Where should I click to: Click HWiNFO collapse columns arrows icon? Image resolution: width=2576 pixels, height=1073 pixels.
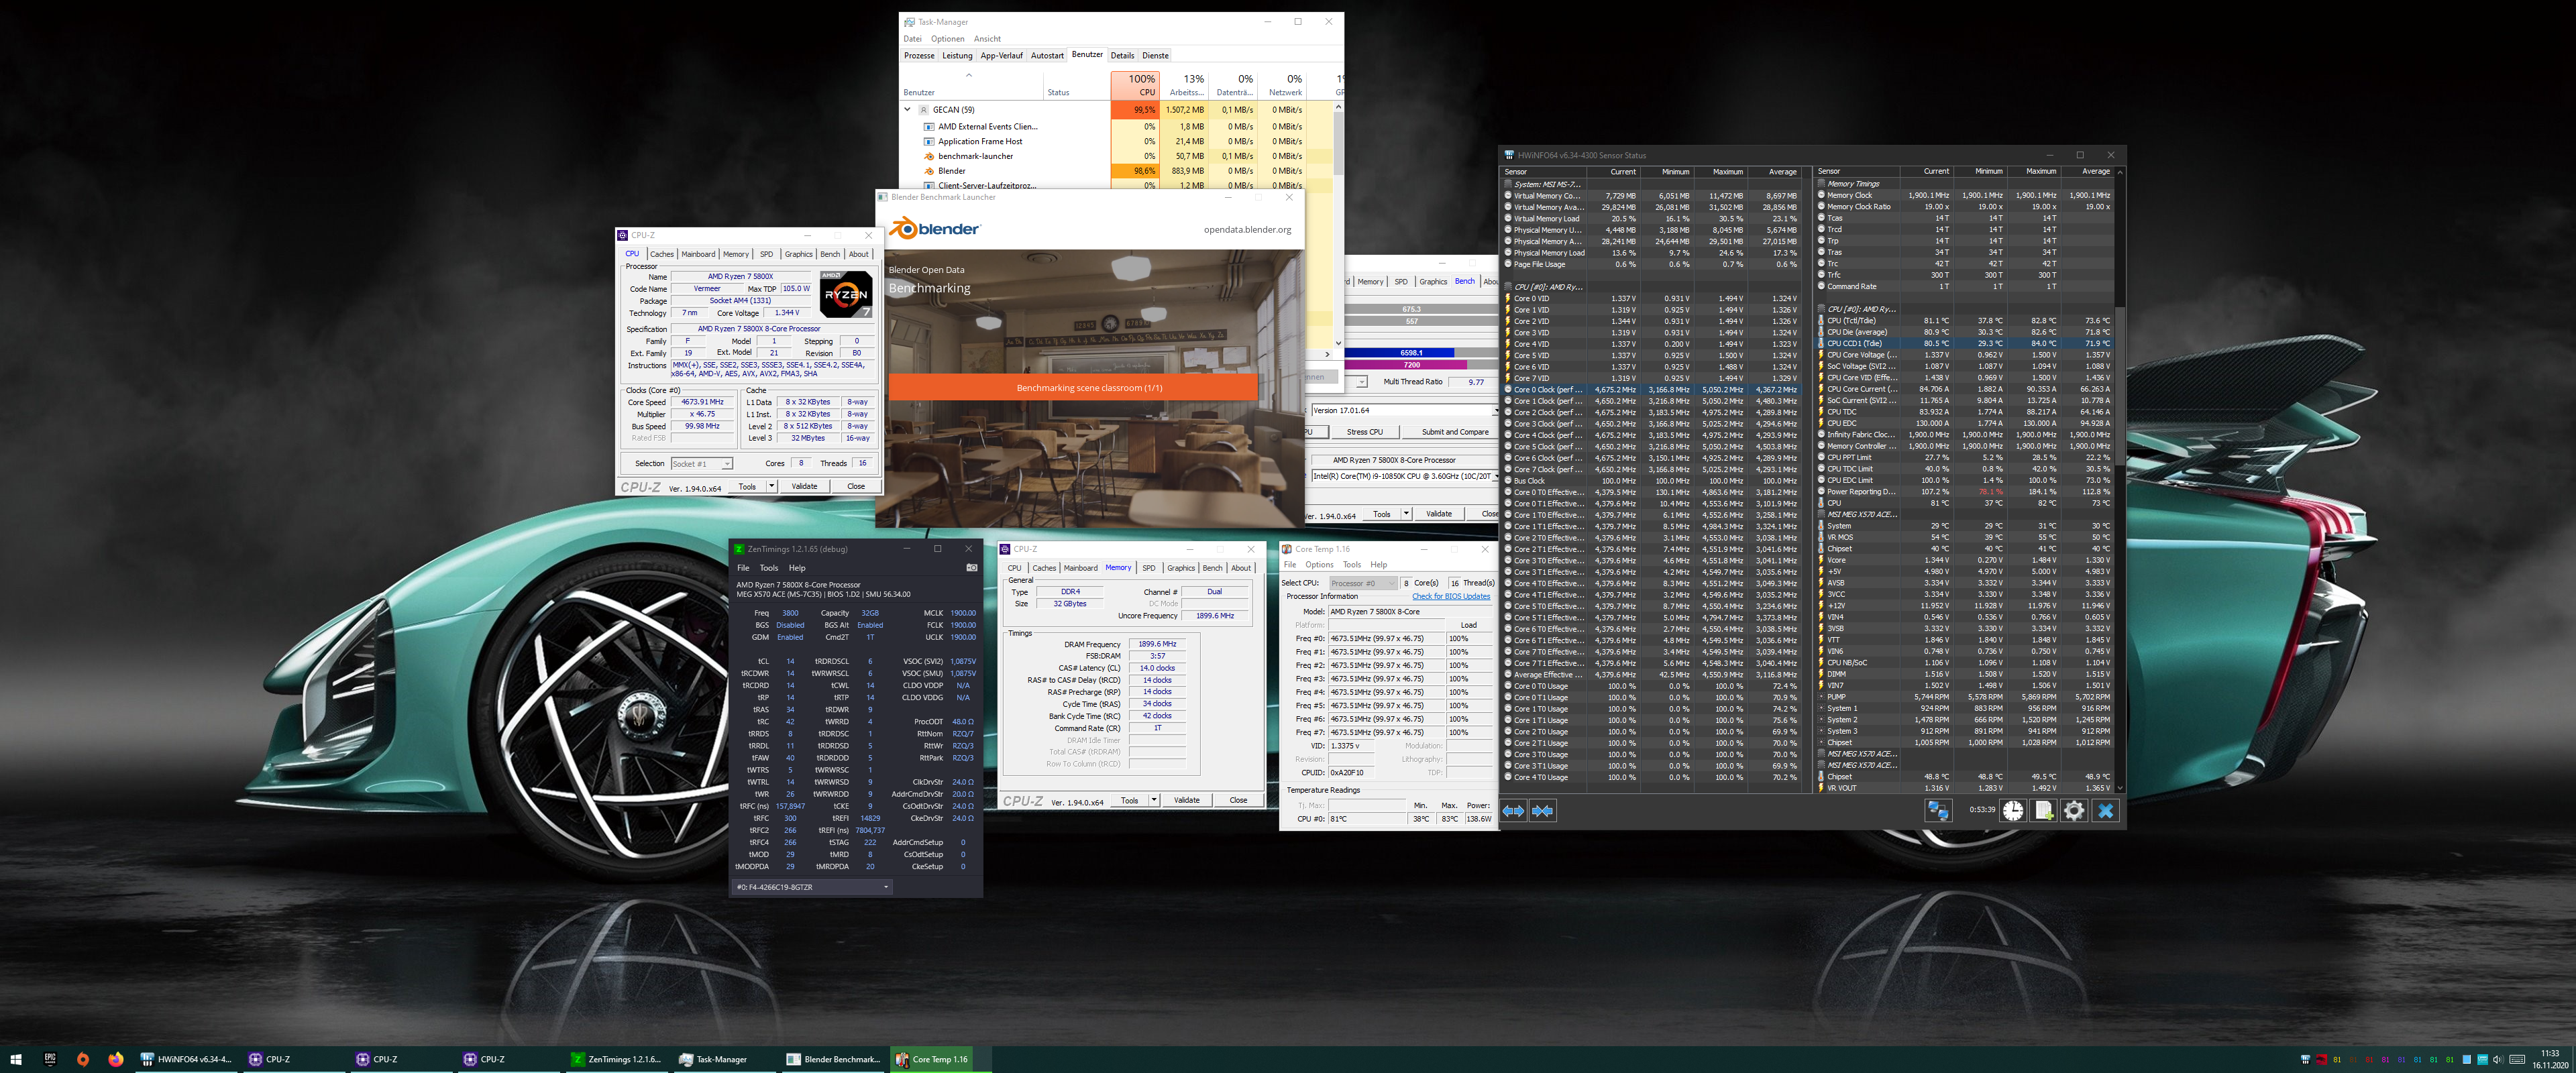1543,811
